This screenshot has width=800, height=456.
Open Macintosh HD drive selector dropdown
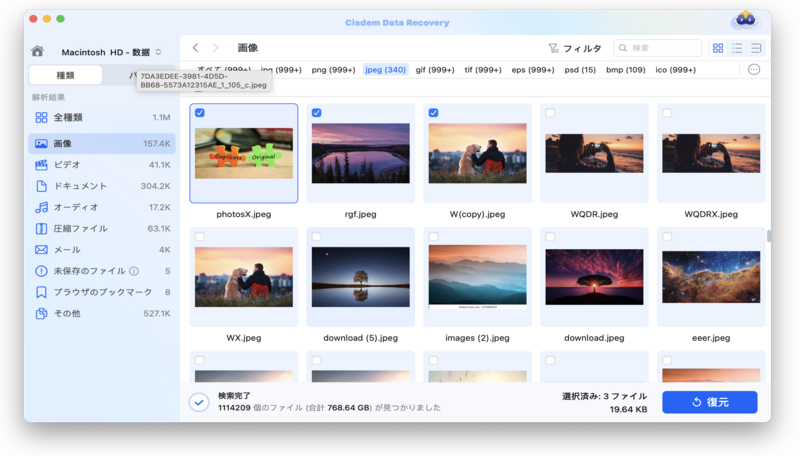point(111,52)
